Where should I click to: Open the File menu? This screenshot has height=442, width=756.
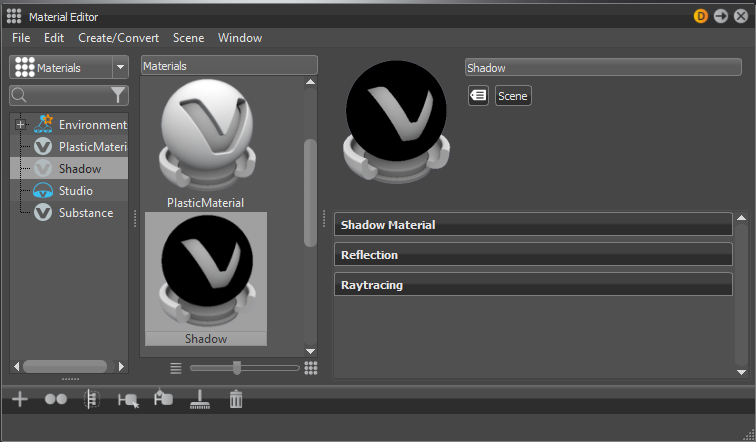click(21, 38)
